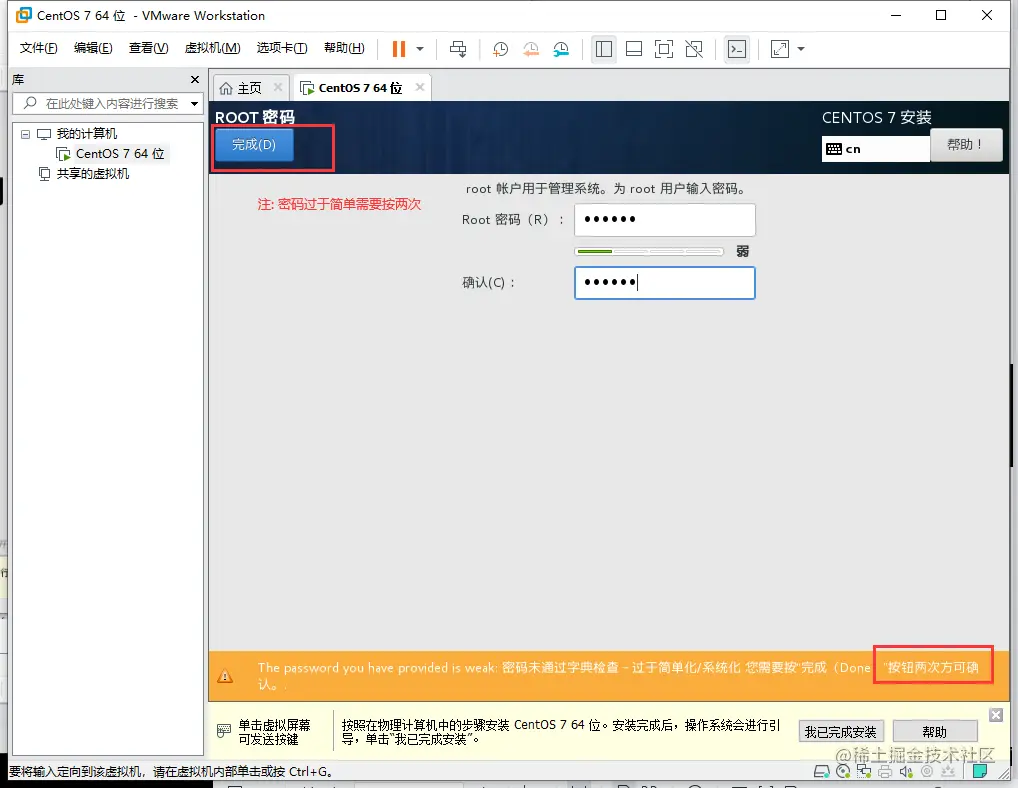Viewport: 1018px width, 788px height.
Task: Pause the virtual machine with the orange pause icon
Action: coord(399,49)
